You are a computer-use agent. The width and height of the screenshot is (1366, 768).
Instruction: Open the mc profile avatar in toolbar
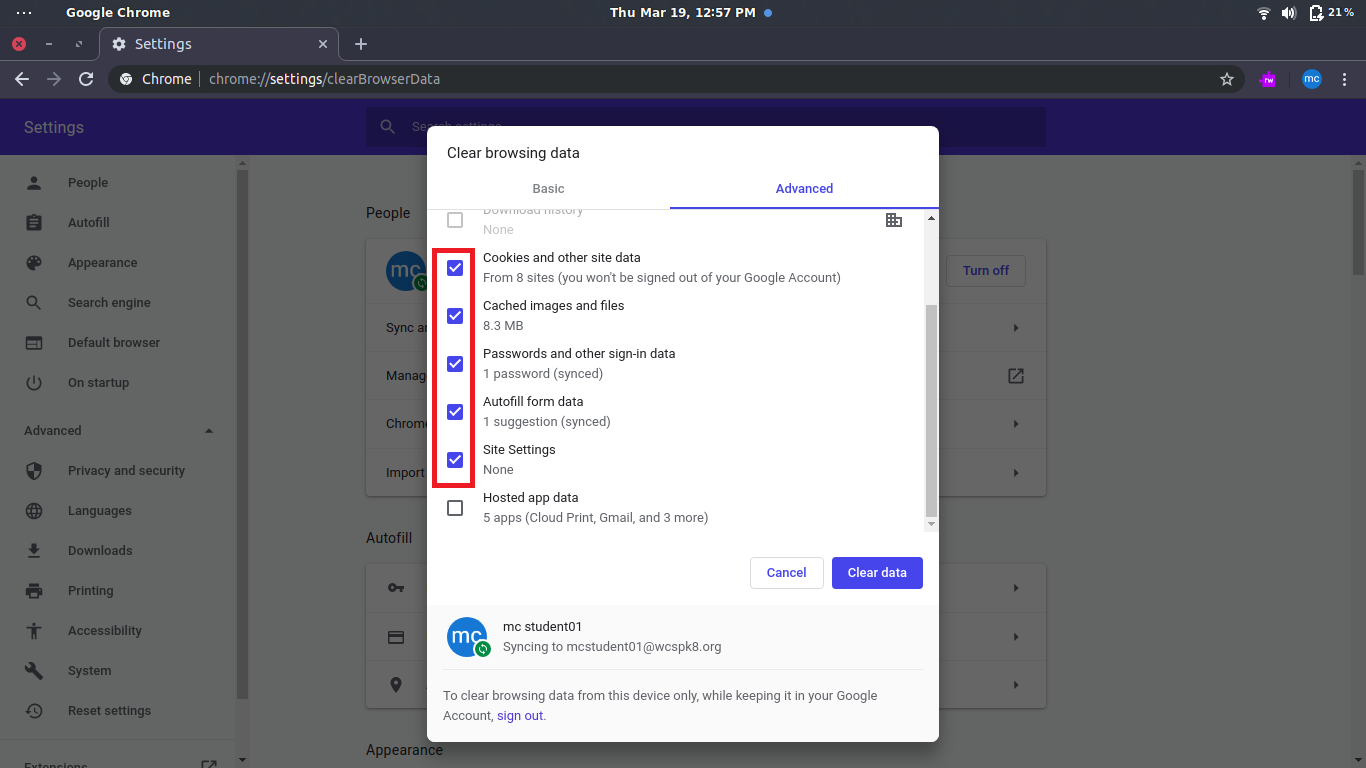coord(1312,79)
